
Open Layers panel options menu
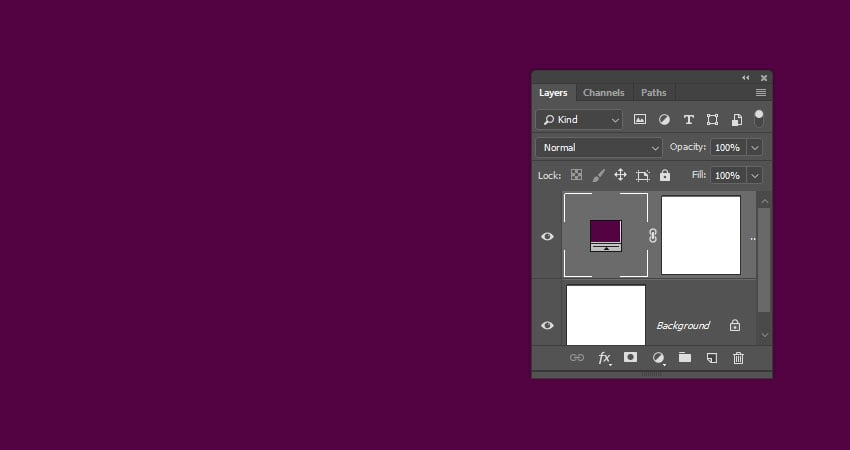click(x=761, y=93)
